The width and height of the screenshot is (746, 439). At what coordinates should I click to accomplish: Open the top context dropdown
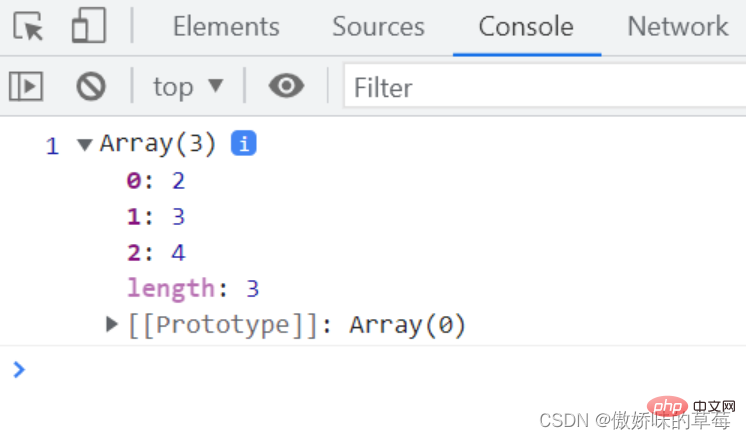[188, 87]
